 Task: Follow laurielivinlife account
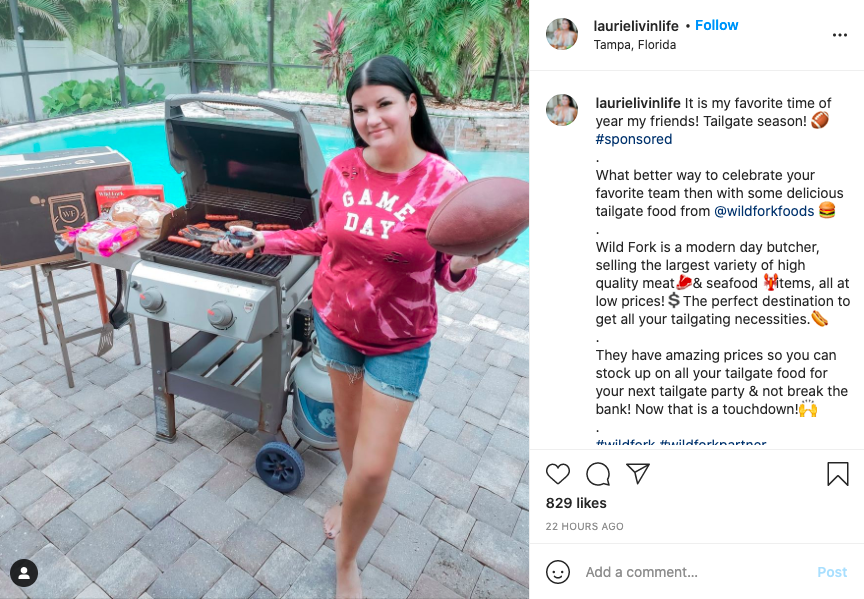716,25
